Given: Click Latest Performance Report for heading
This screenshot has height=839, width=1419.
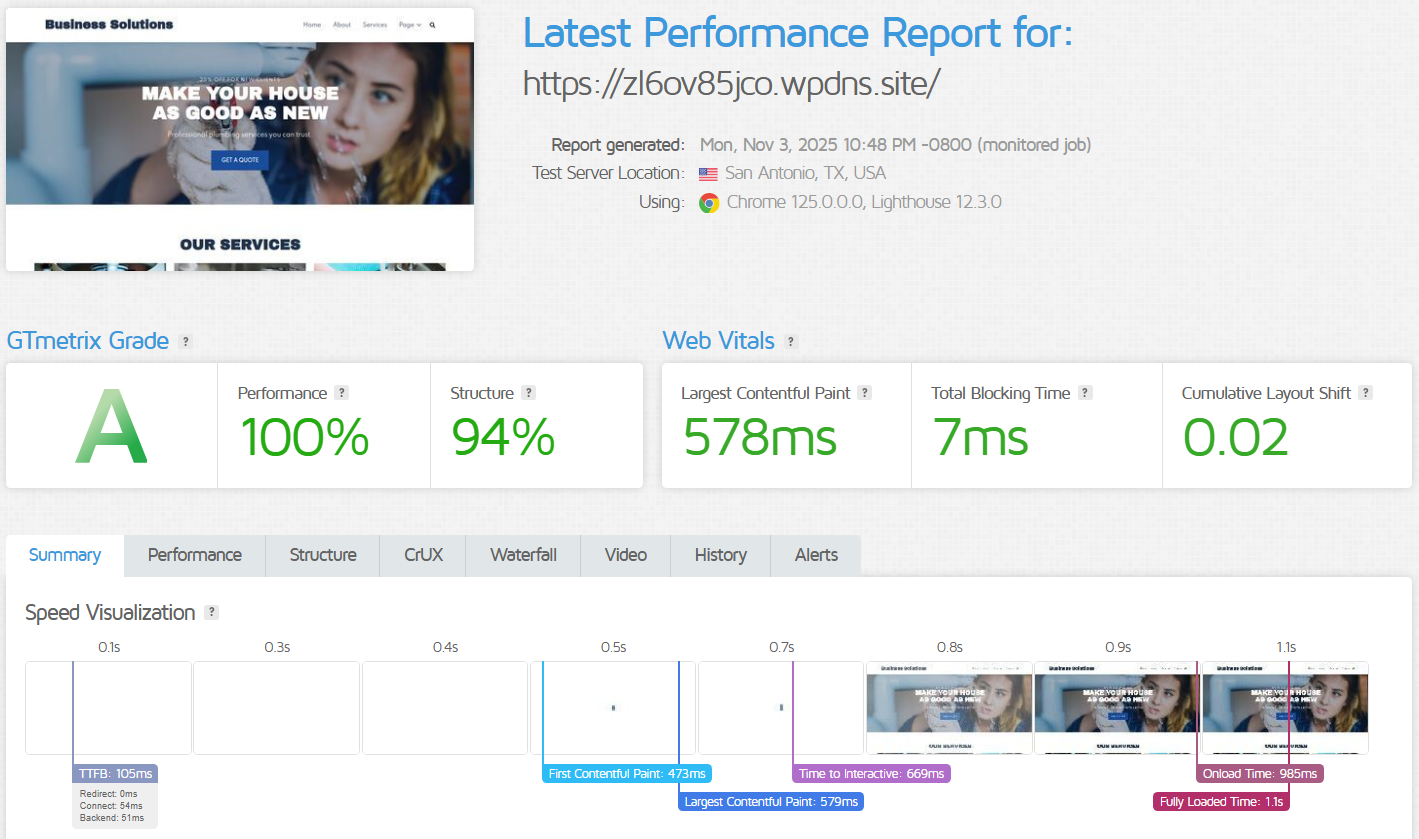Looking at the screenshot, I should click(798, 33).
